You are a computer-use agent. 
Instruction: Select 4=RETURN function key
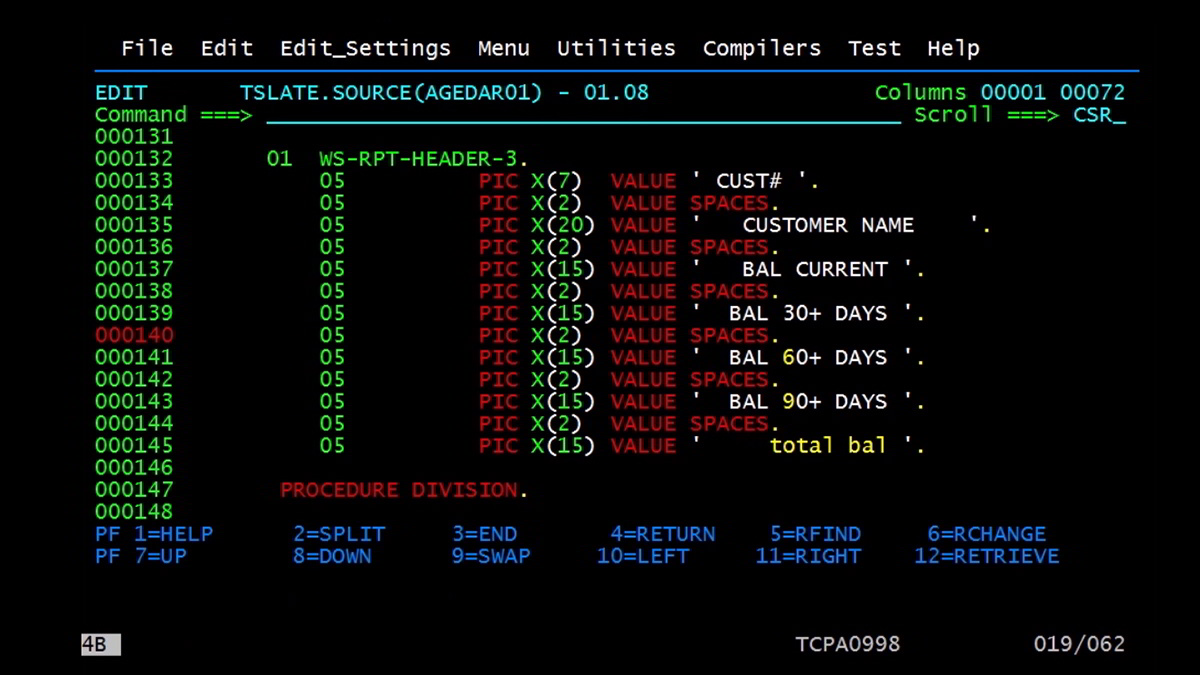click(x=661, y=534)
